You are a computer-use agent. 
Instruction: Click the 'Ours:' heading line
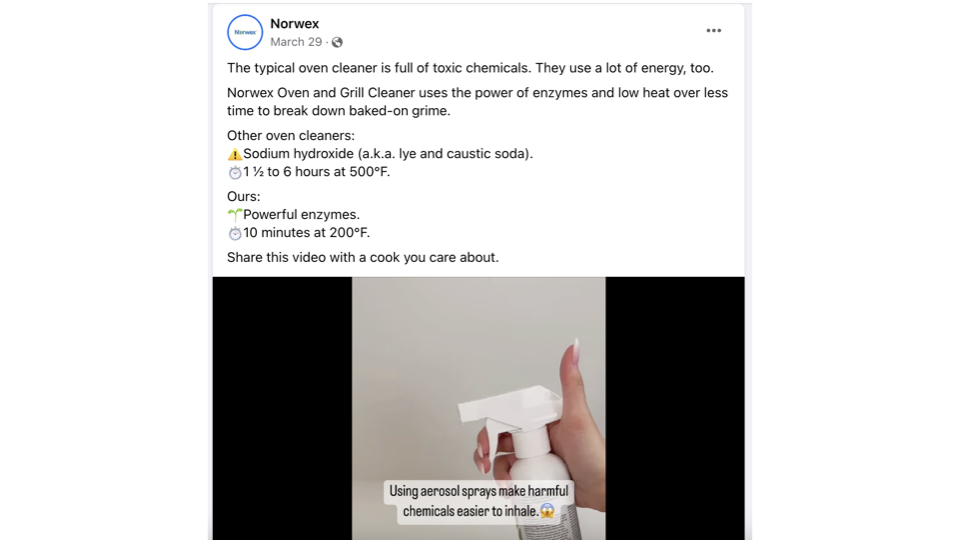pyautogui.click(x=244, y=197)
